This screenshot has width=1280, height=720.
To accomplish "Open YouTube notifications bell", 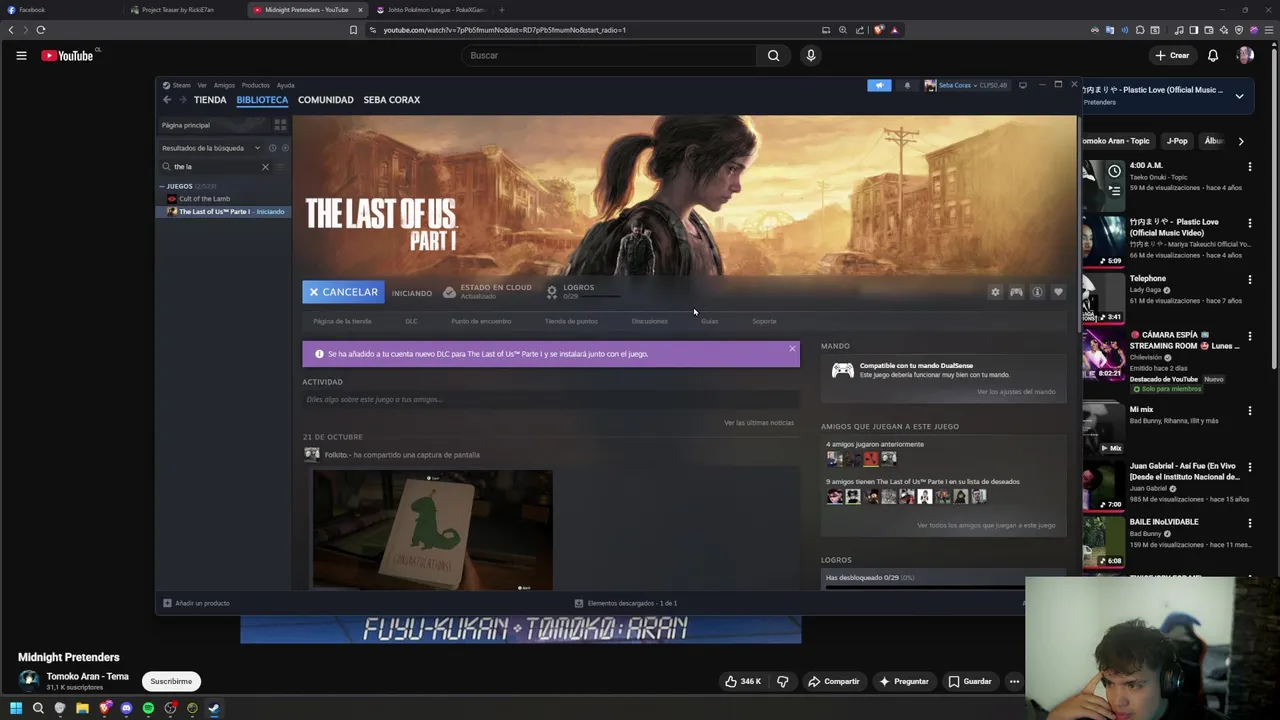I will [1213, 56].
